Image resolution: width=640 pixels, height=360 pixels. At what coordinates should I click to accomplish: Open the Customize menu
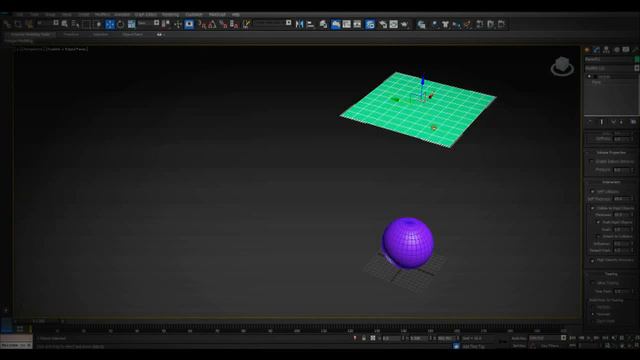coord(194,15)
